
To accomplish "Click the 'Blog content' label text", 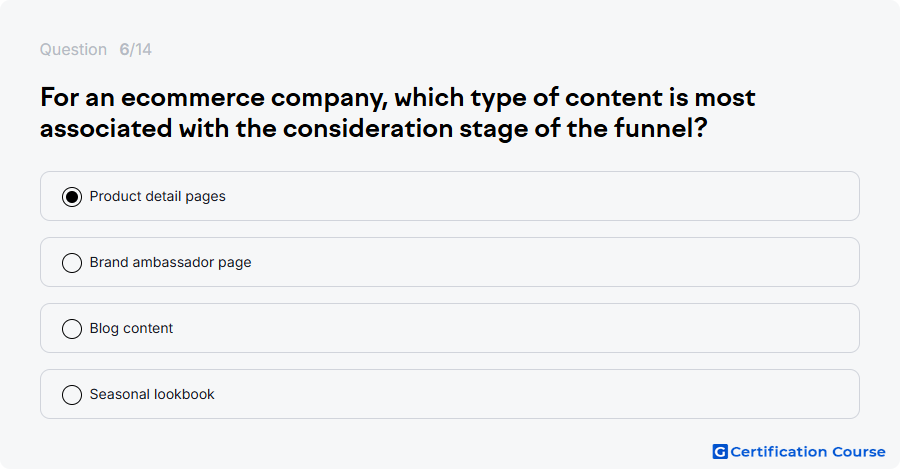I will click(x=131, y=328).
